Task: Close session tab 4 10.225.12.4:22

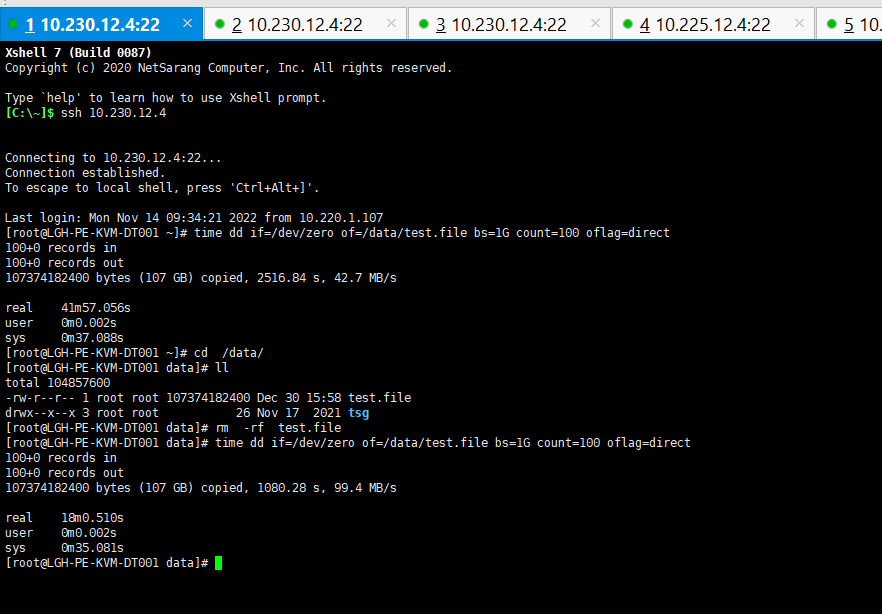Action: pyautogui.click(x=799, y=24)
